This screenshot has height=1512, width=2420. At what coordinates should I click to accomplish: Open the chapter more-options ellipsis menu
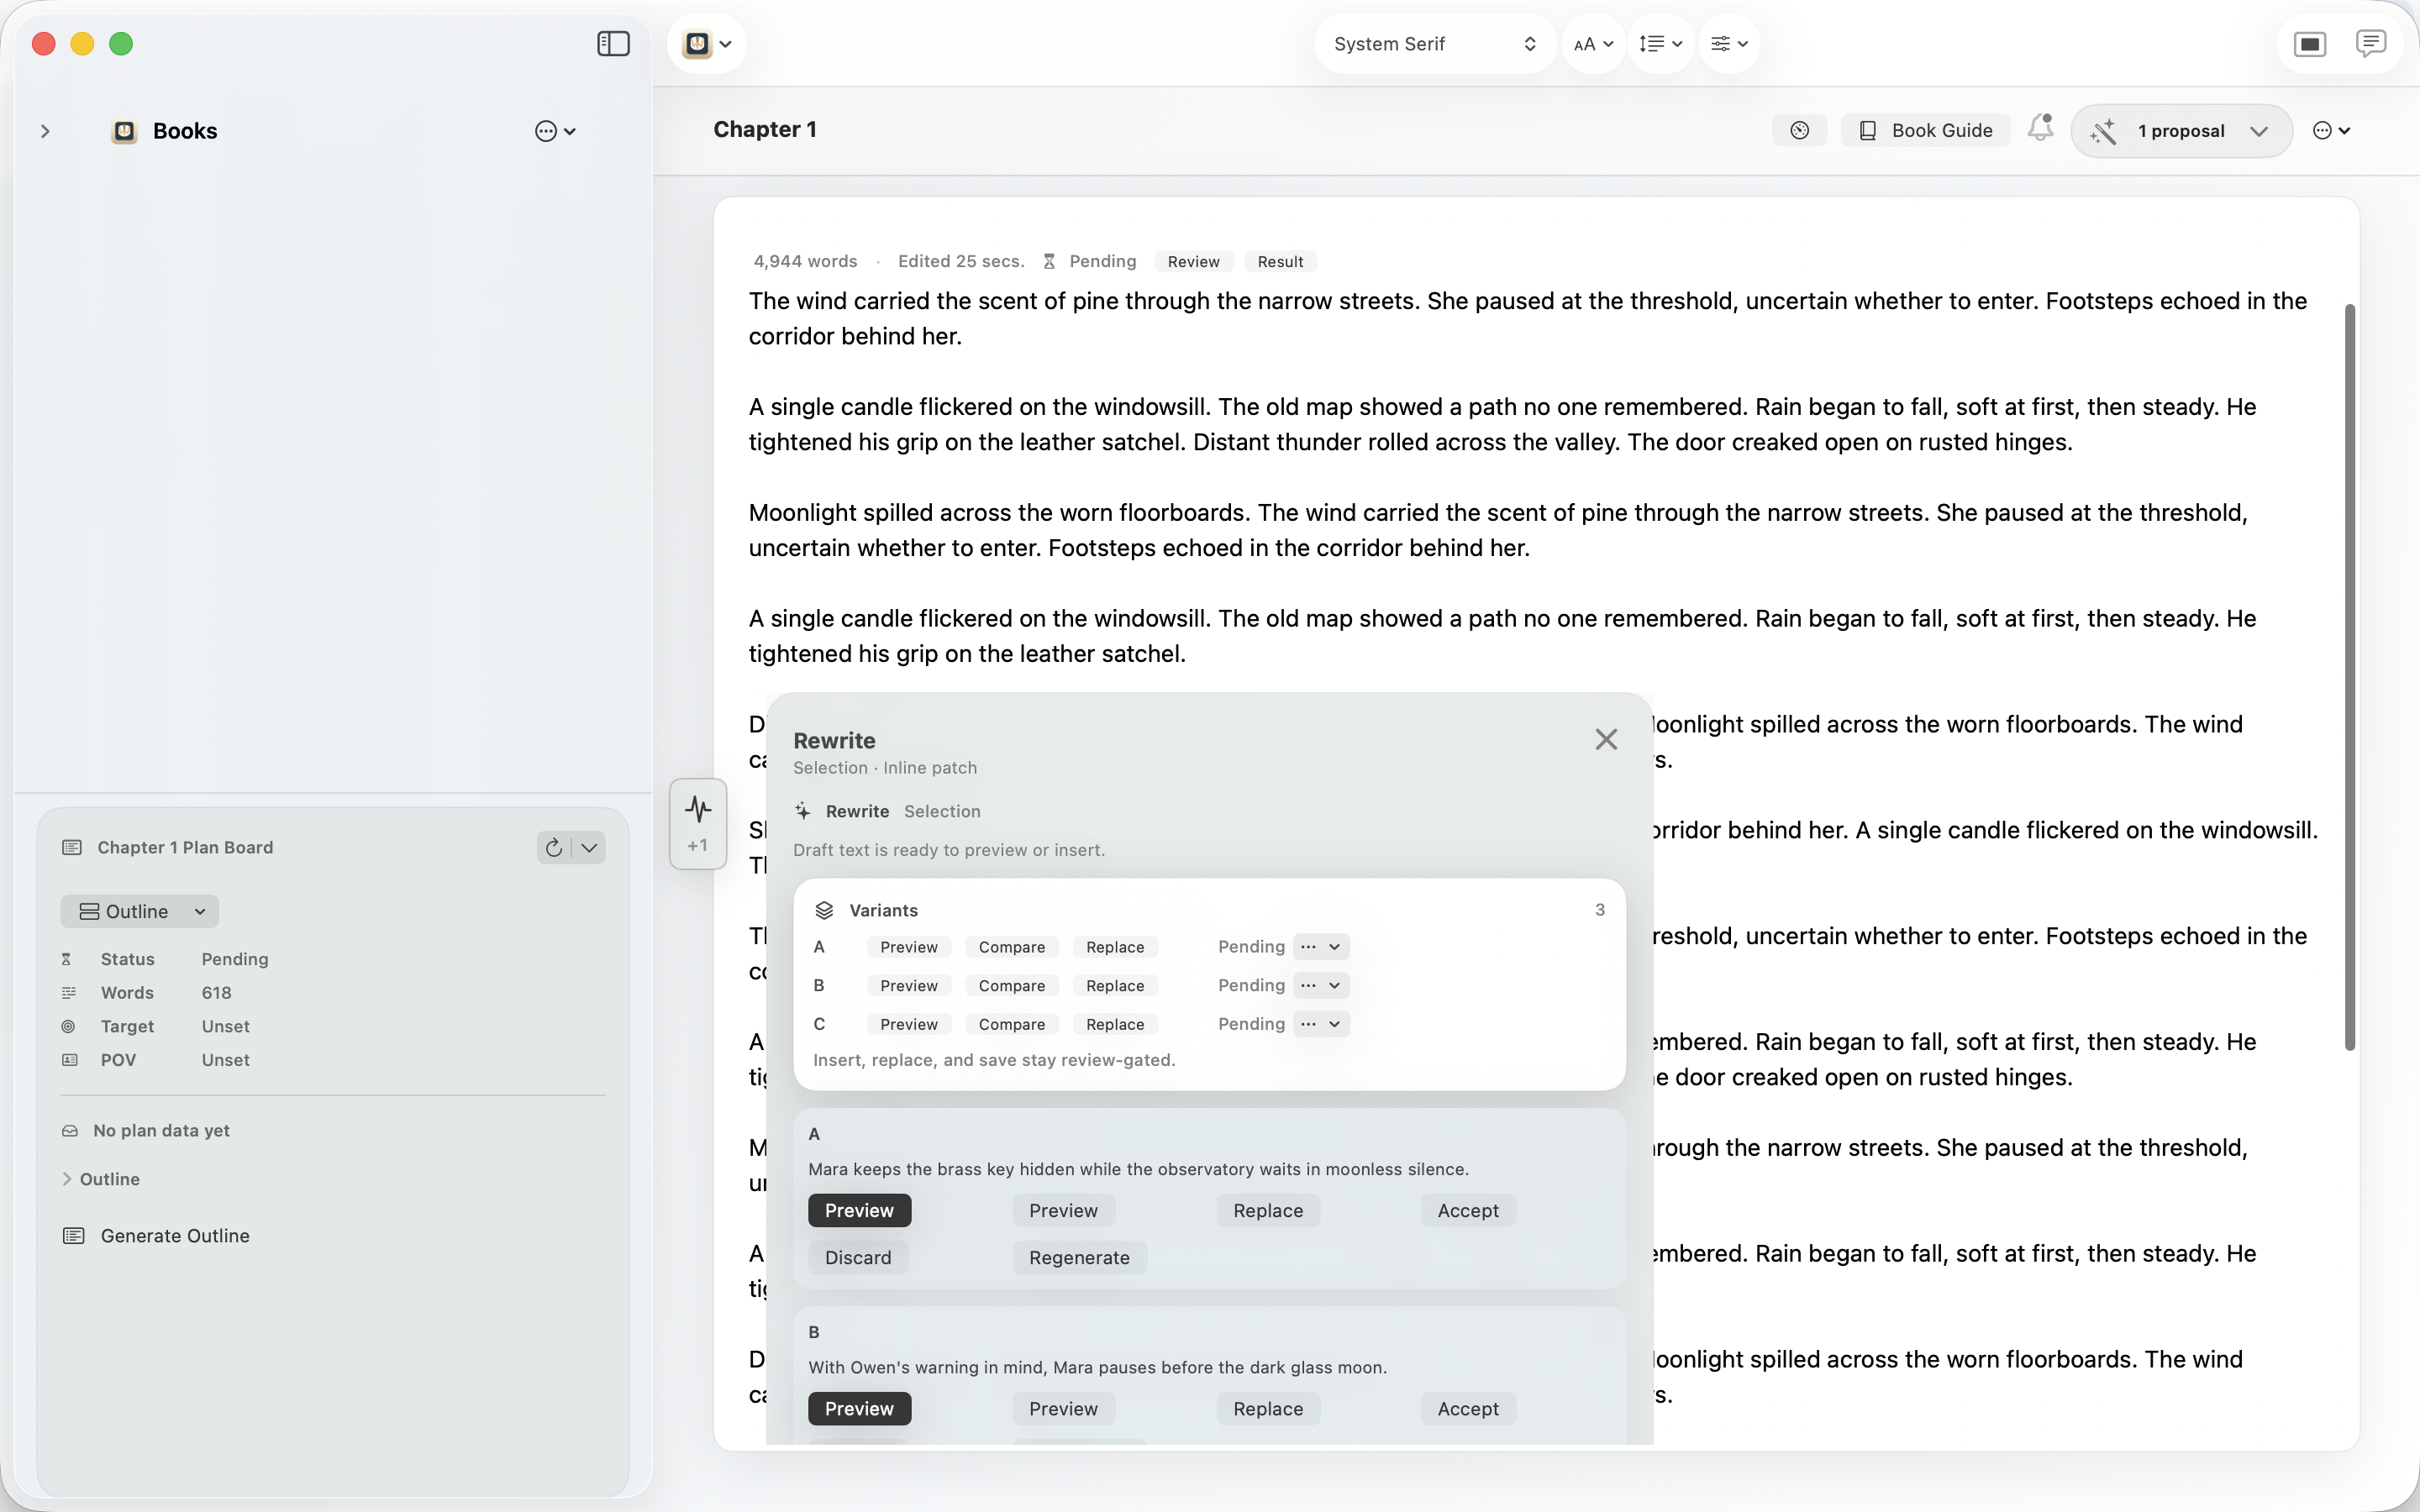coord(2331,130)
